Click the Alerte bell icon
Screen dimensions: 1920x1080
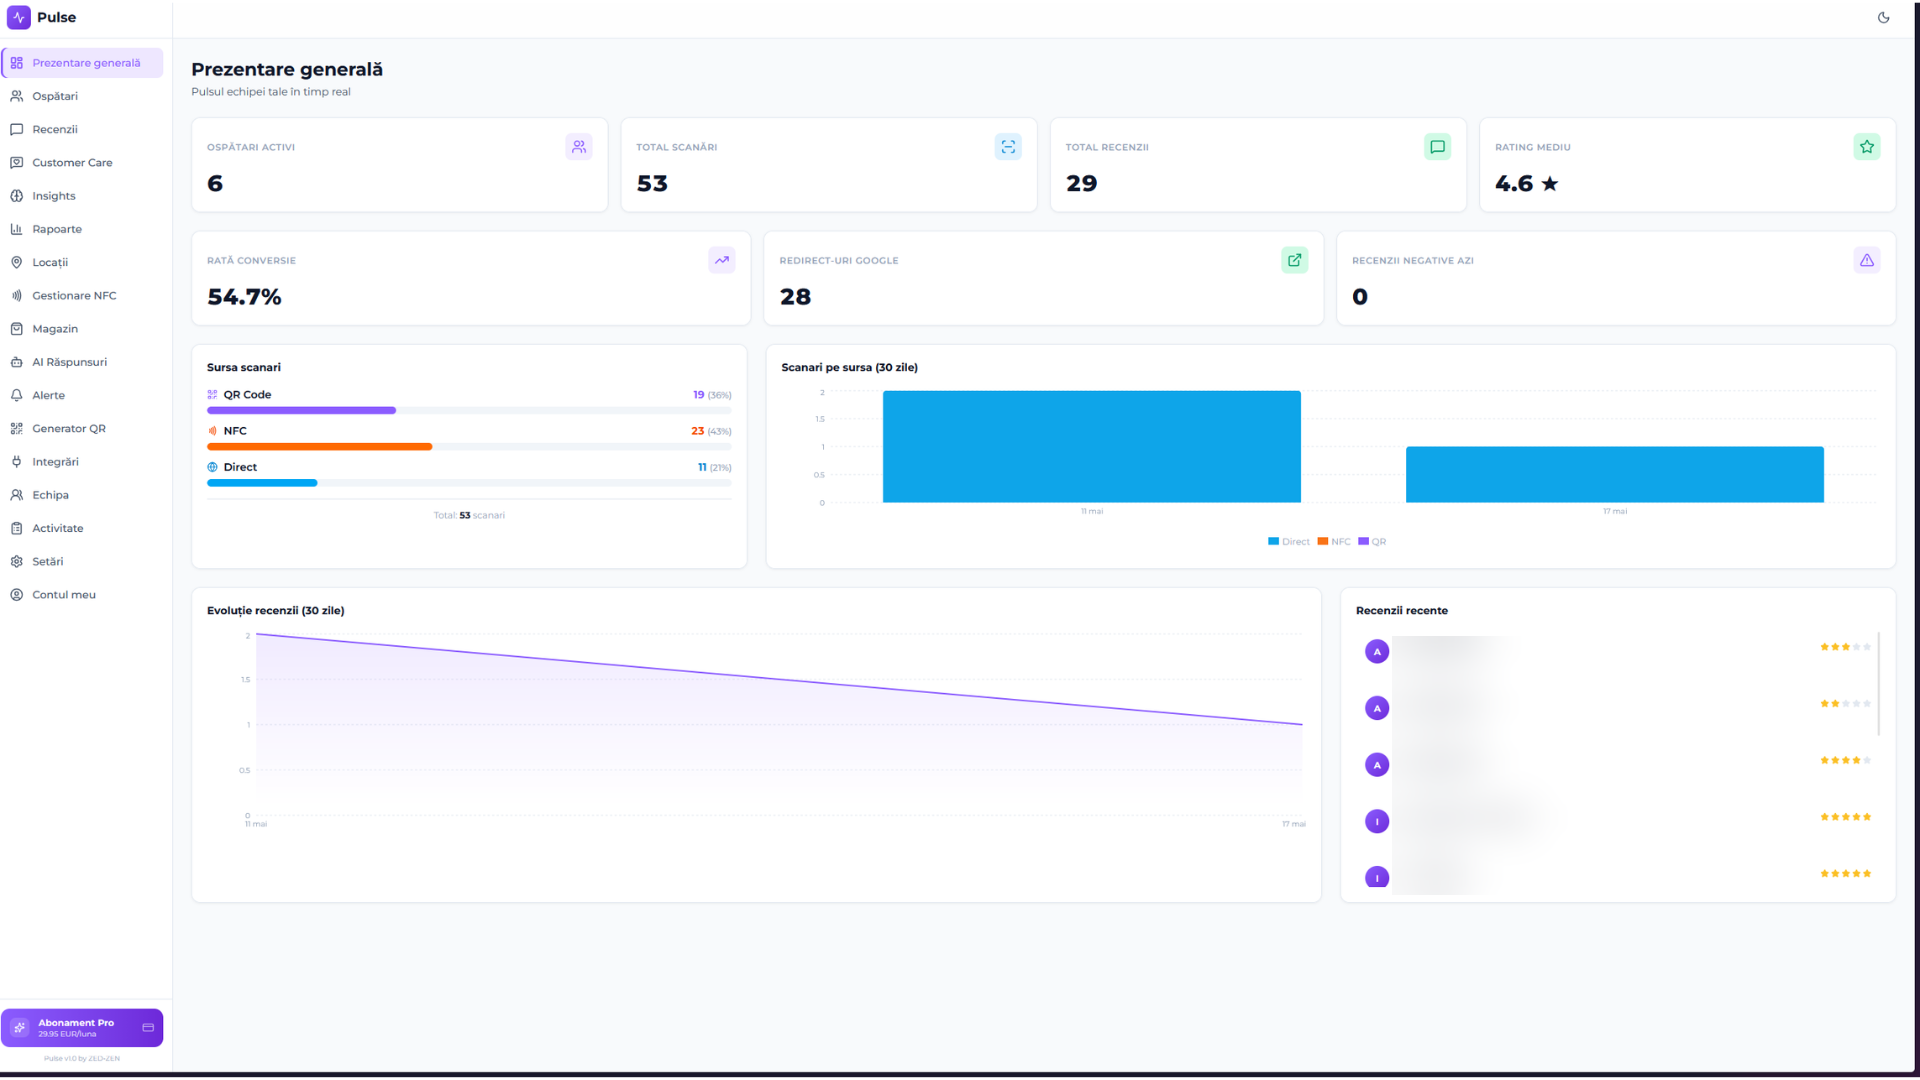coord(17,395)
